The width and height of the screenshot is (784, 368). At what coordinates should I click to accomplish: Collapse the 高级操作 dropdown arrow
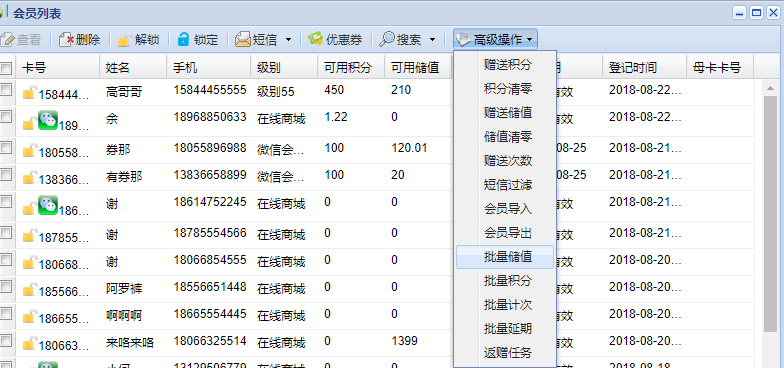click(x=530, y=40)
